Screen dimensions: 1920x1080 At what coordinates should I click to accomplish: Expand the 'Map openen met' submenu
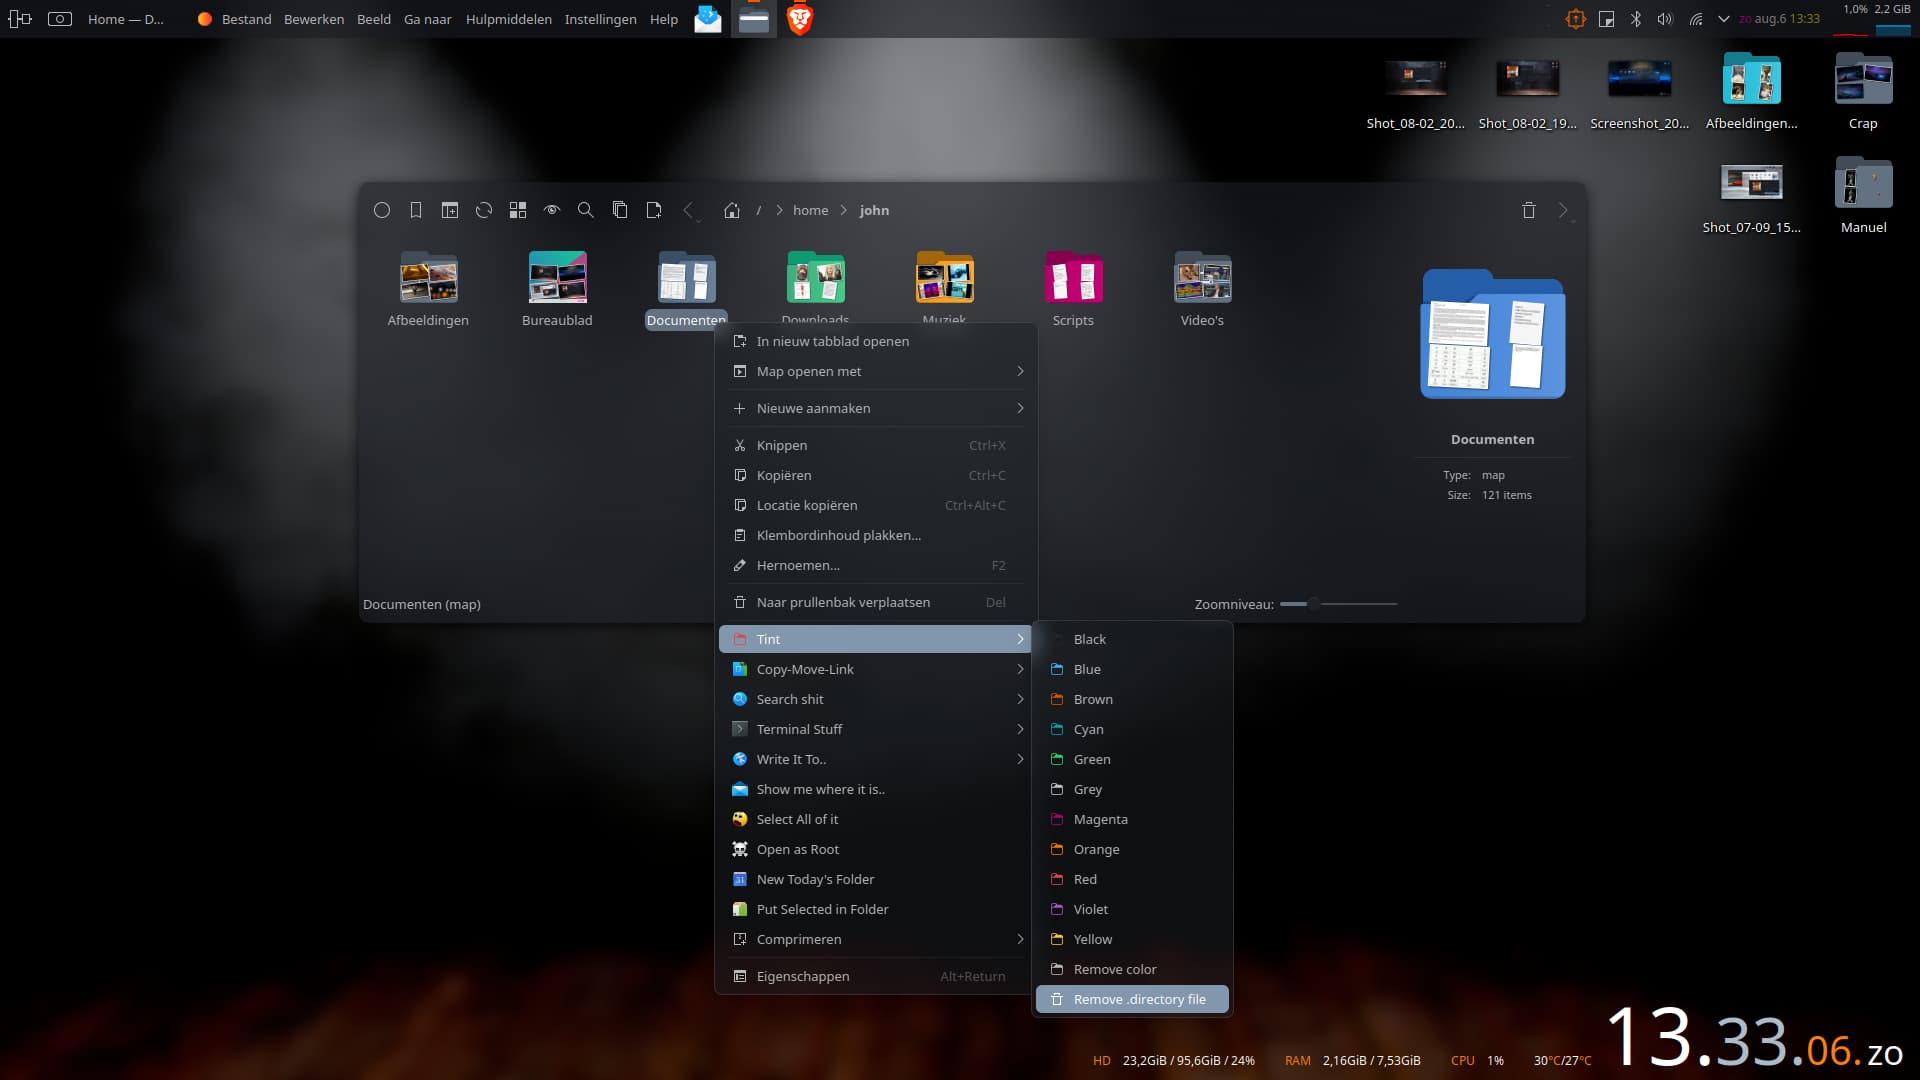pos(876,371)
